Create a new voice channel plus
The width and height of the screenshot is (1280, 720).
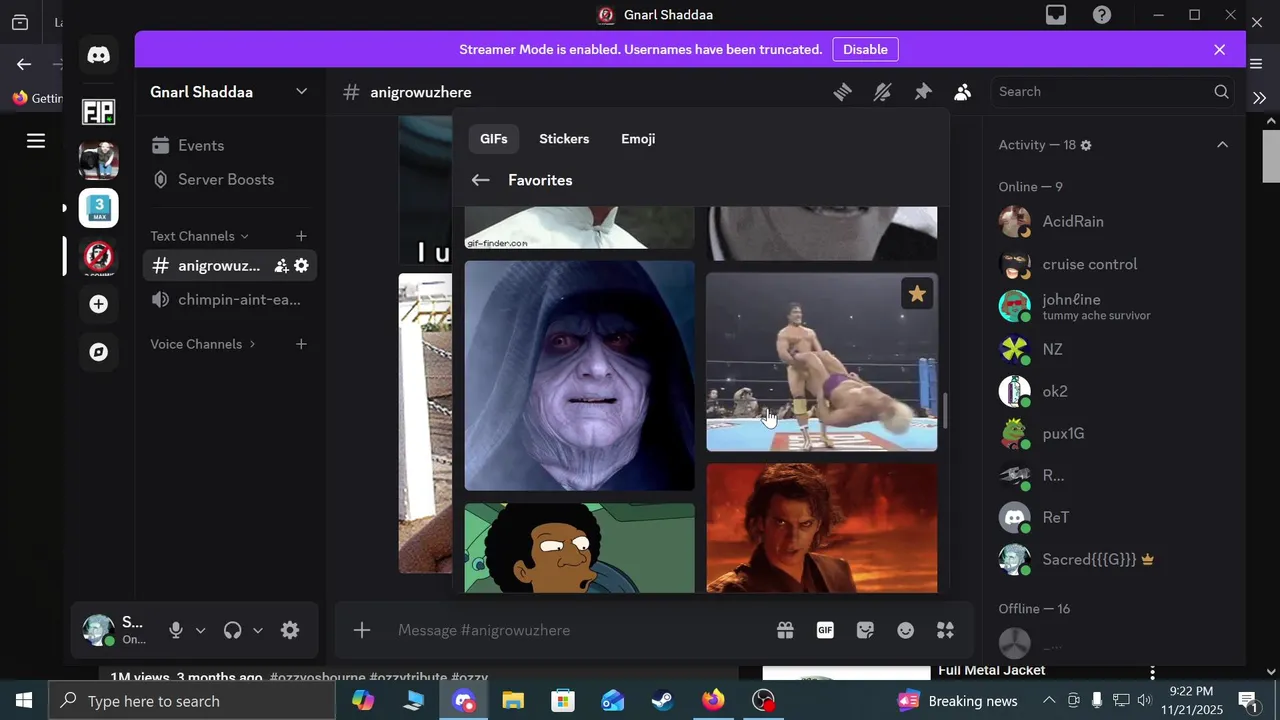(x=301, y=344)
